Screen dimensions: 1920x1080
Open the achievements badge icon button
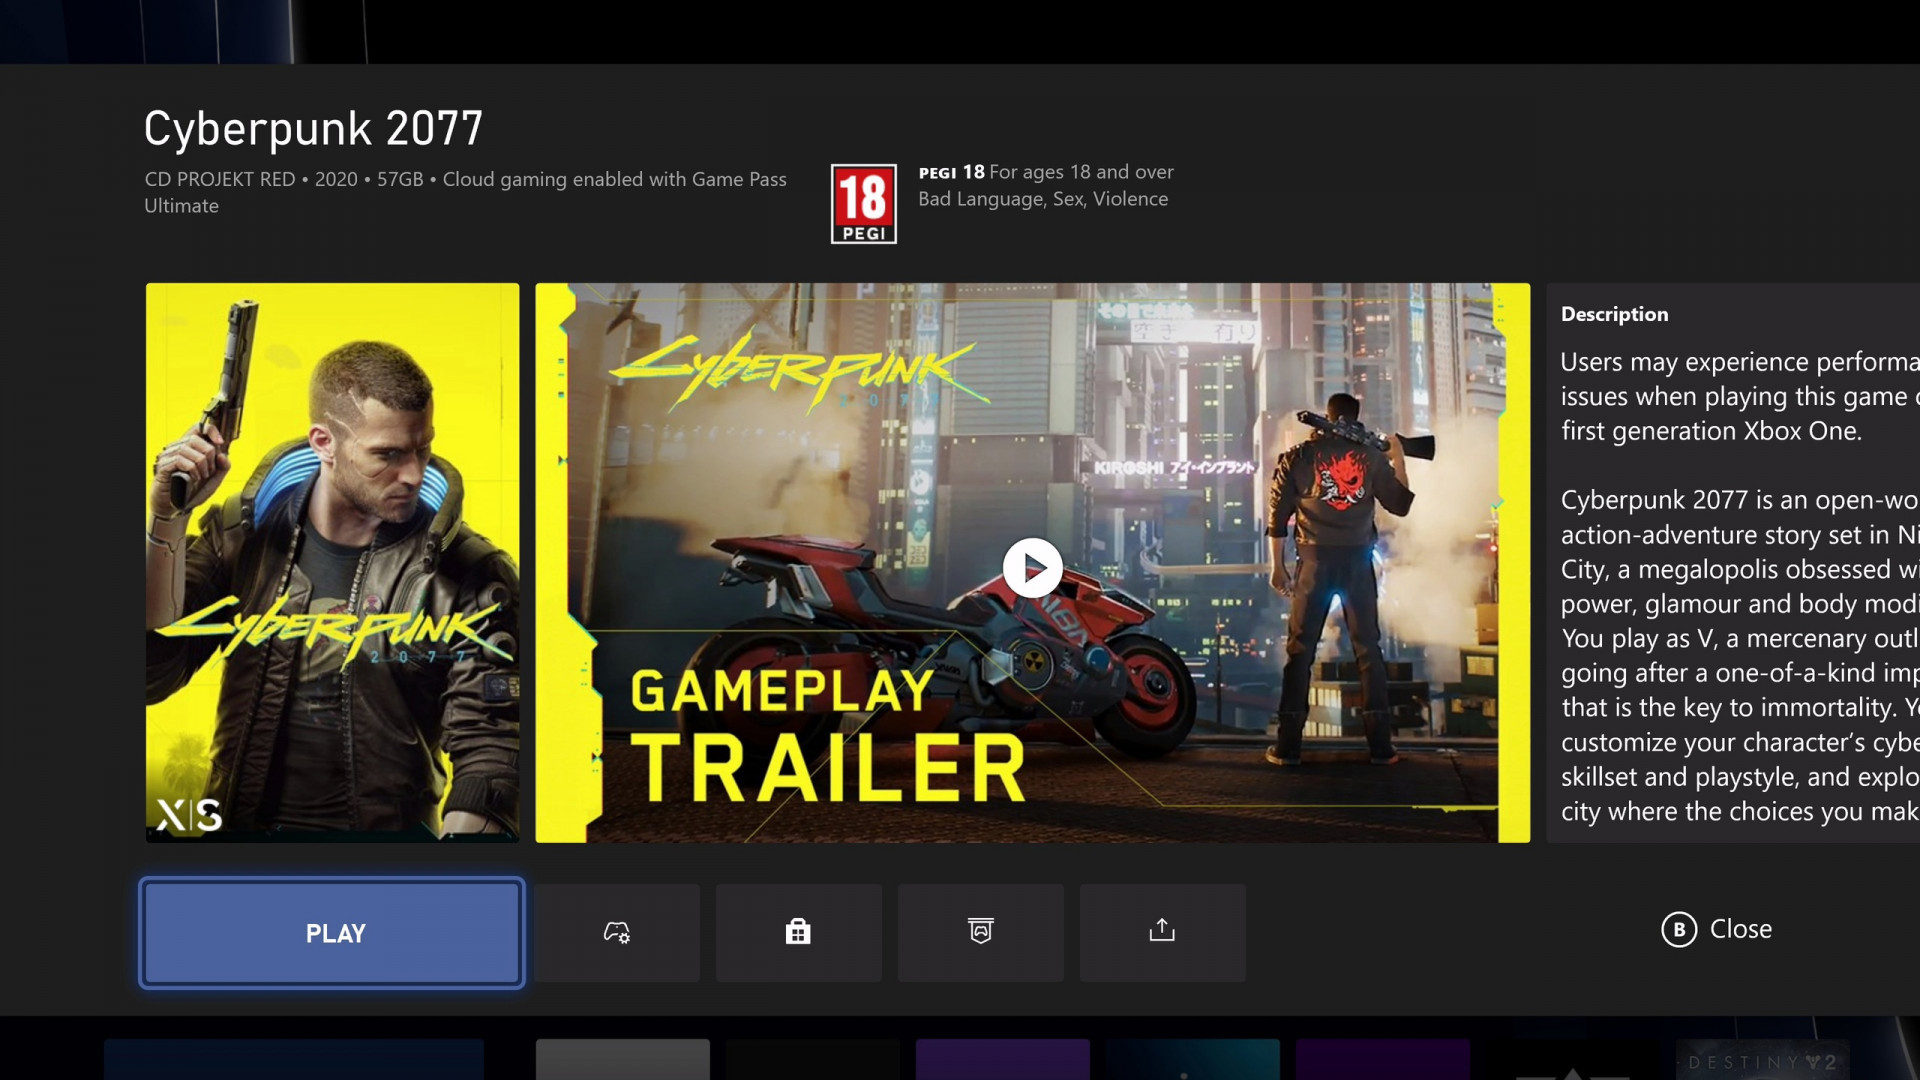click(x=980, y=932)
